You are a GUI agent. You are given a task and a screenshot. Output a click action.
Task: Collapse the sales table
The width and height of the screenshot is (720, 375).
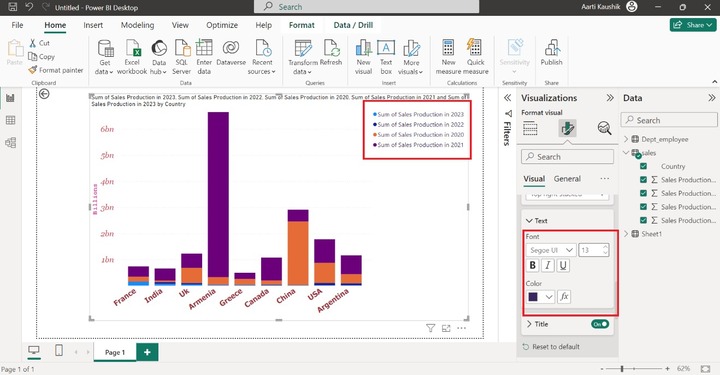point(626,152)
